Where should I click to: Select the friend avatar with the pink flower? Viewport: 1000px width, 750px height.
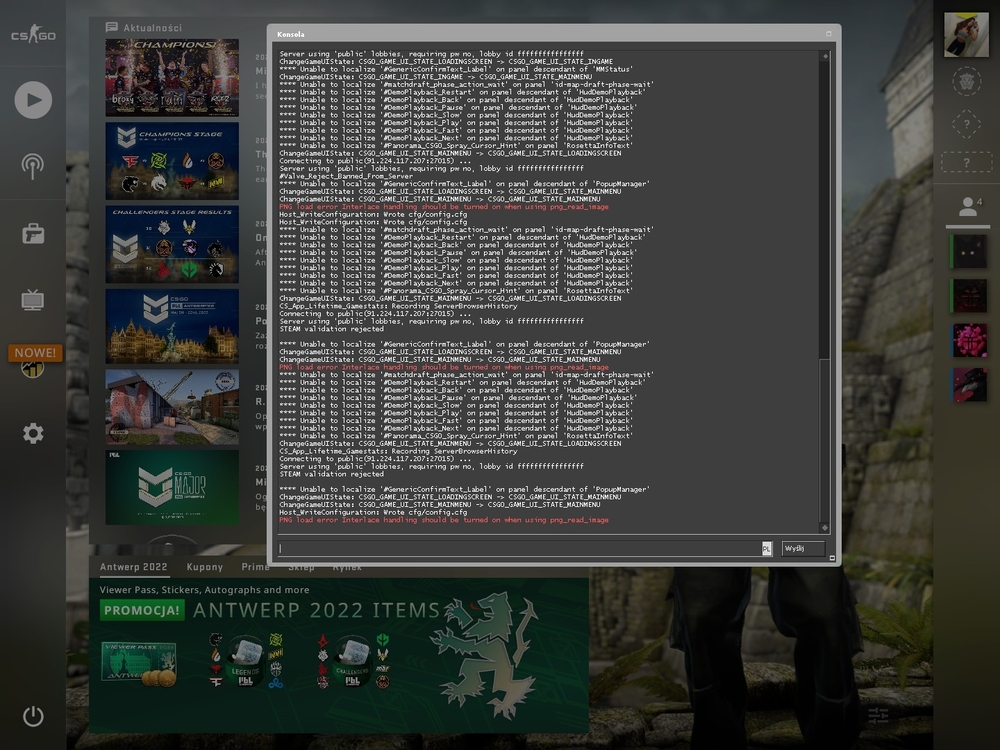pos(969,340)
